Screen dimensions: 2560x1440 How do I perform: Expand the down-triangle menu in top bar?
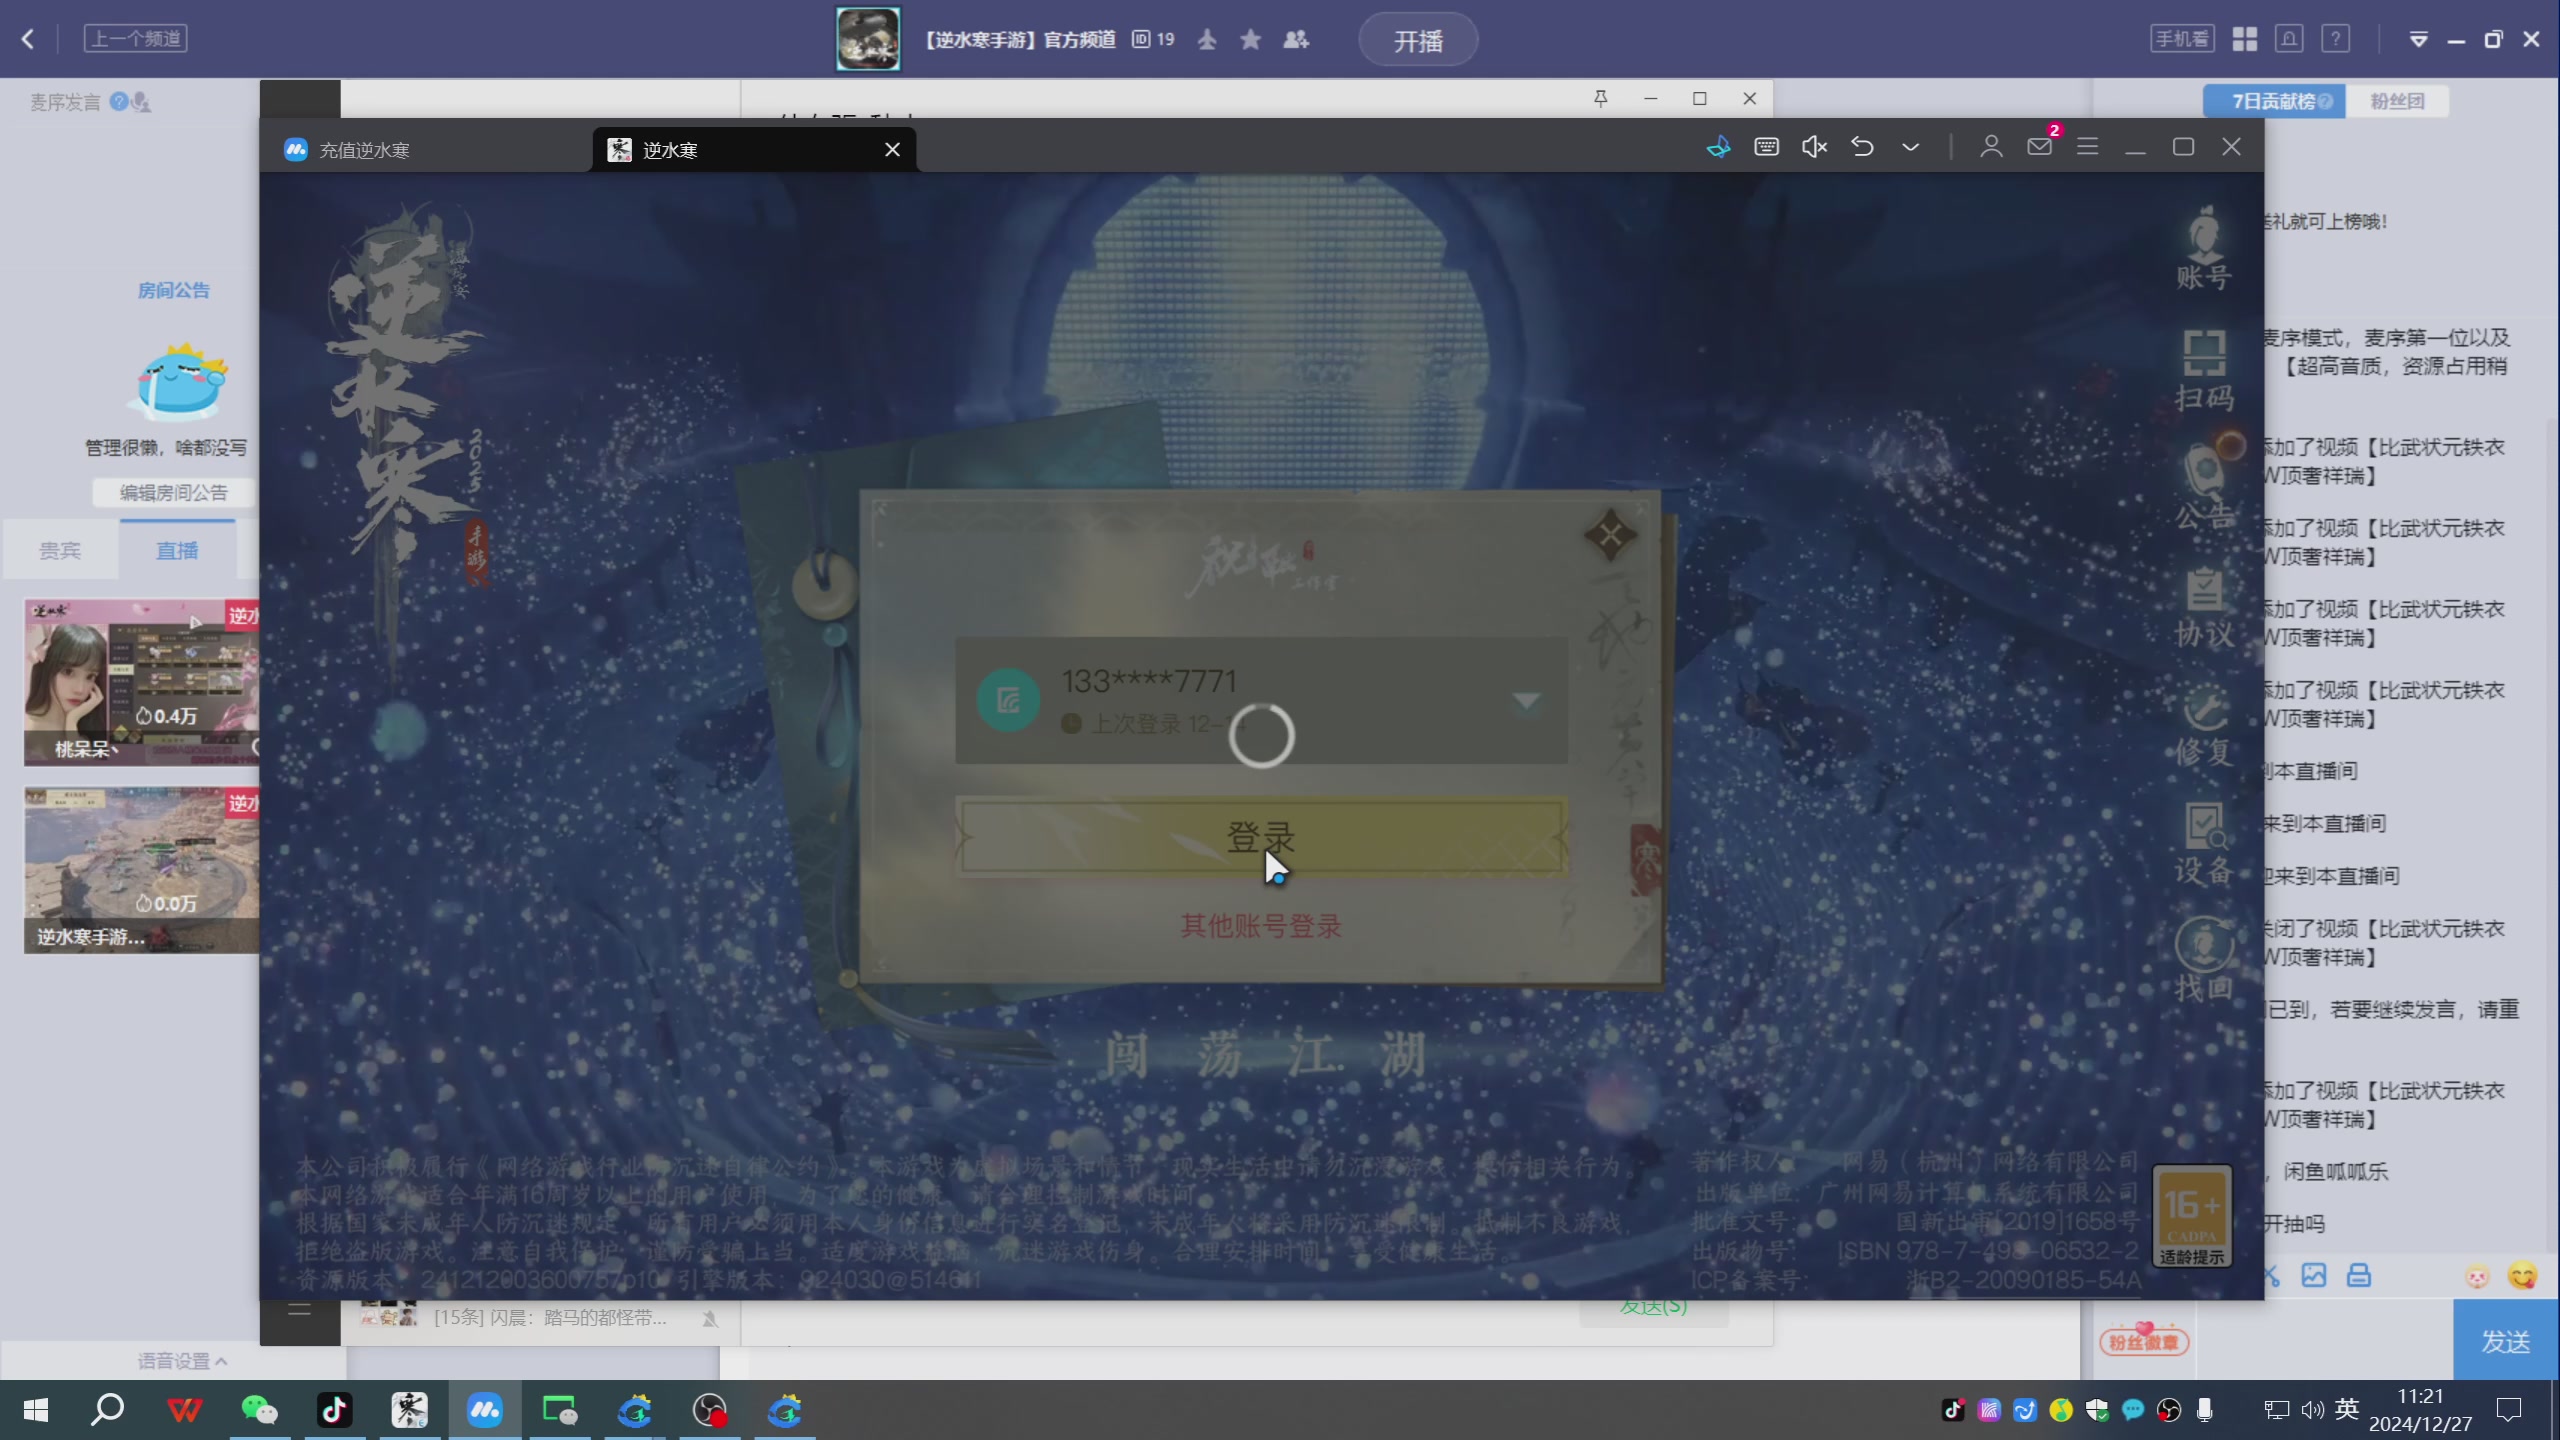tap(2418, 40)
